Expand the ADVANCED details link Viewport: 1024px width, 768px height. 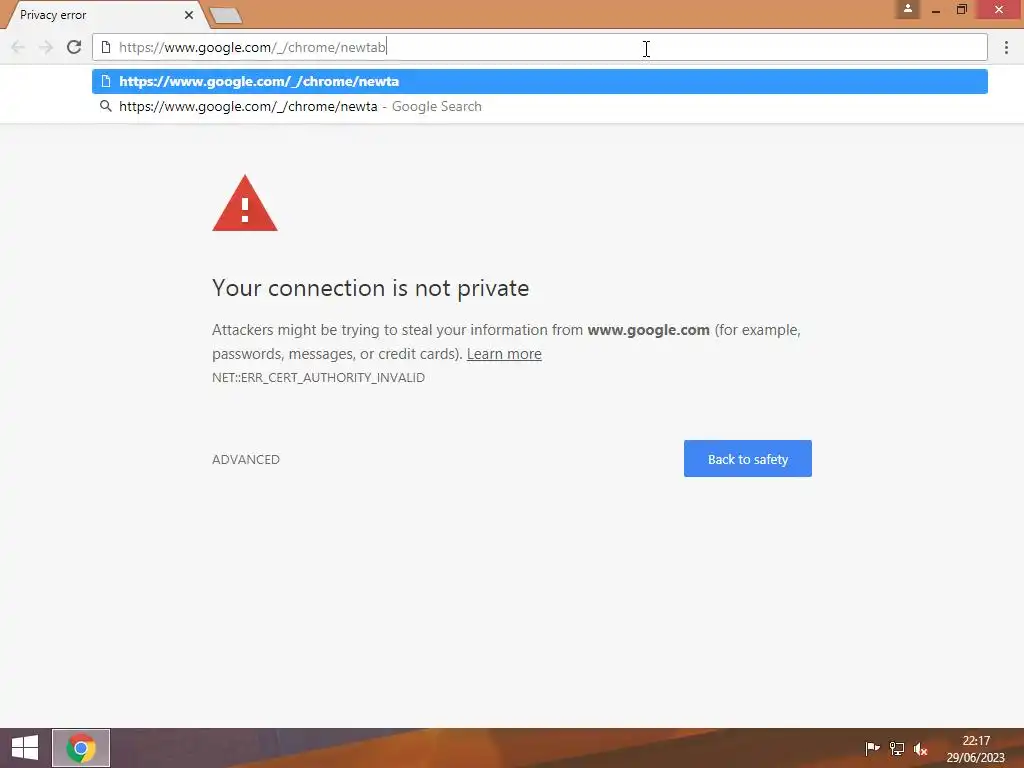coord(246,459)
